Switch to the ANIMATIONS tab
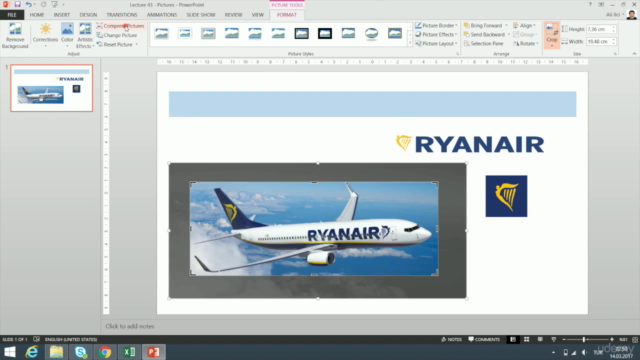 click(162, 15)
